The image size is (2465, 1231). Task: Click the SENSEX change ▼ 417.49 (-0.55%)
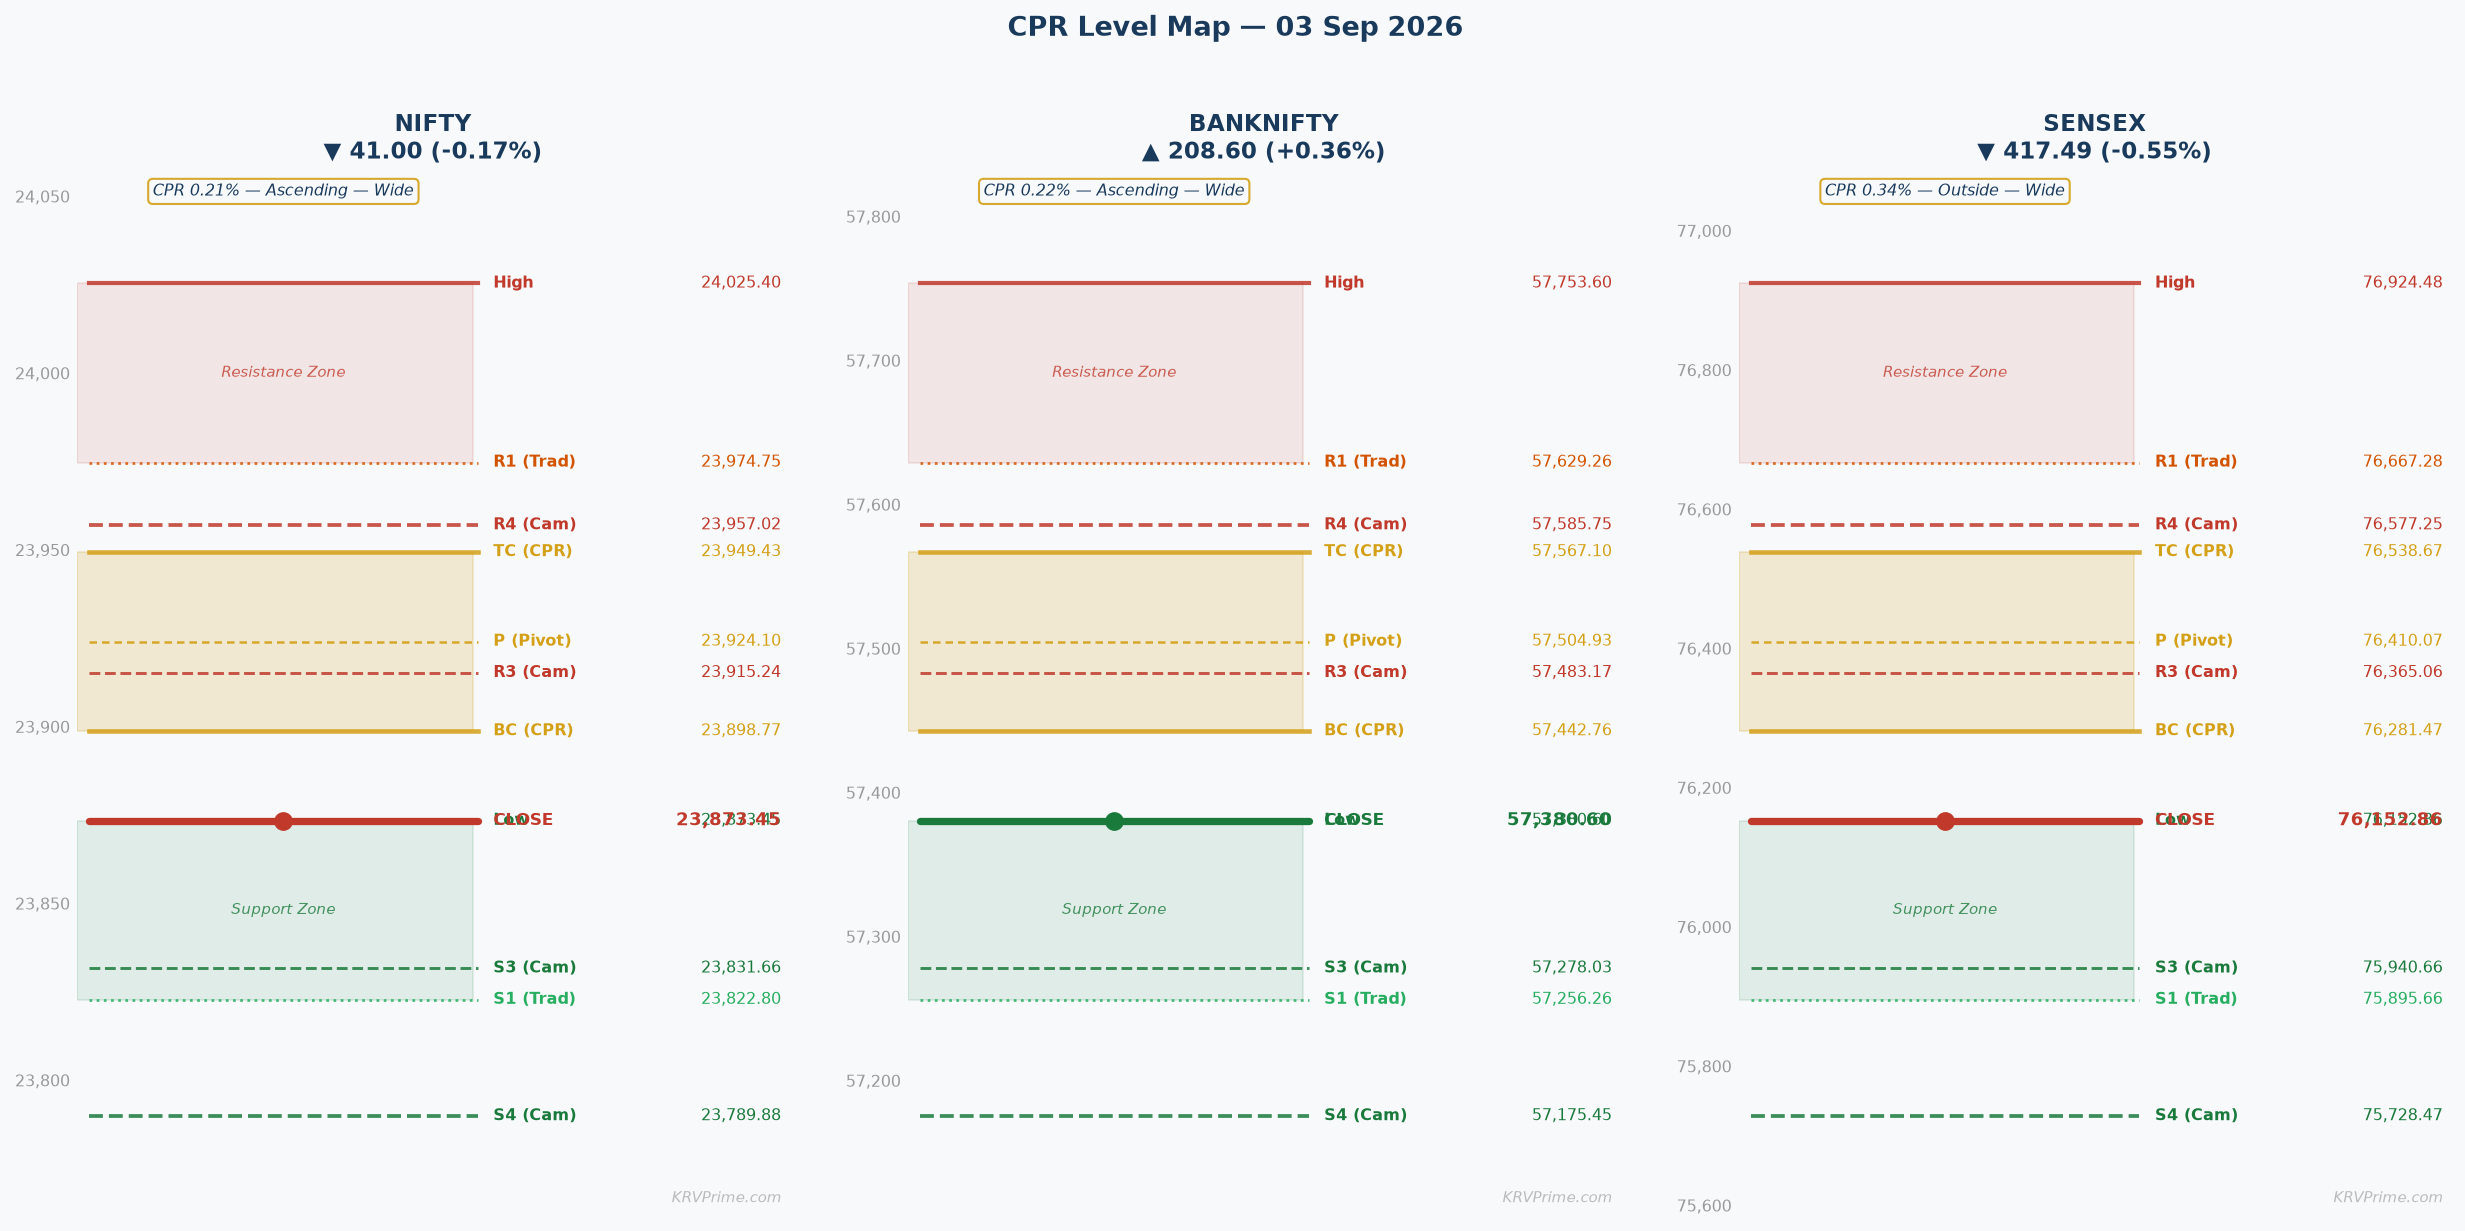click(x=2094, y=152)
